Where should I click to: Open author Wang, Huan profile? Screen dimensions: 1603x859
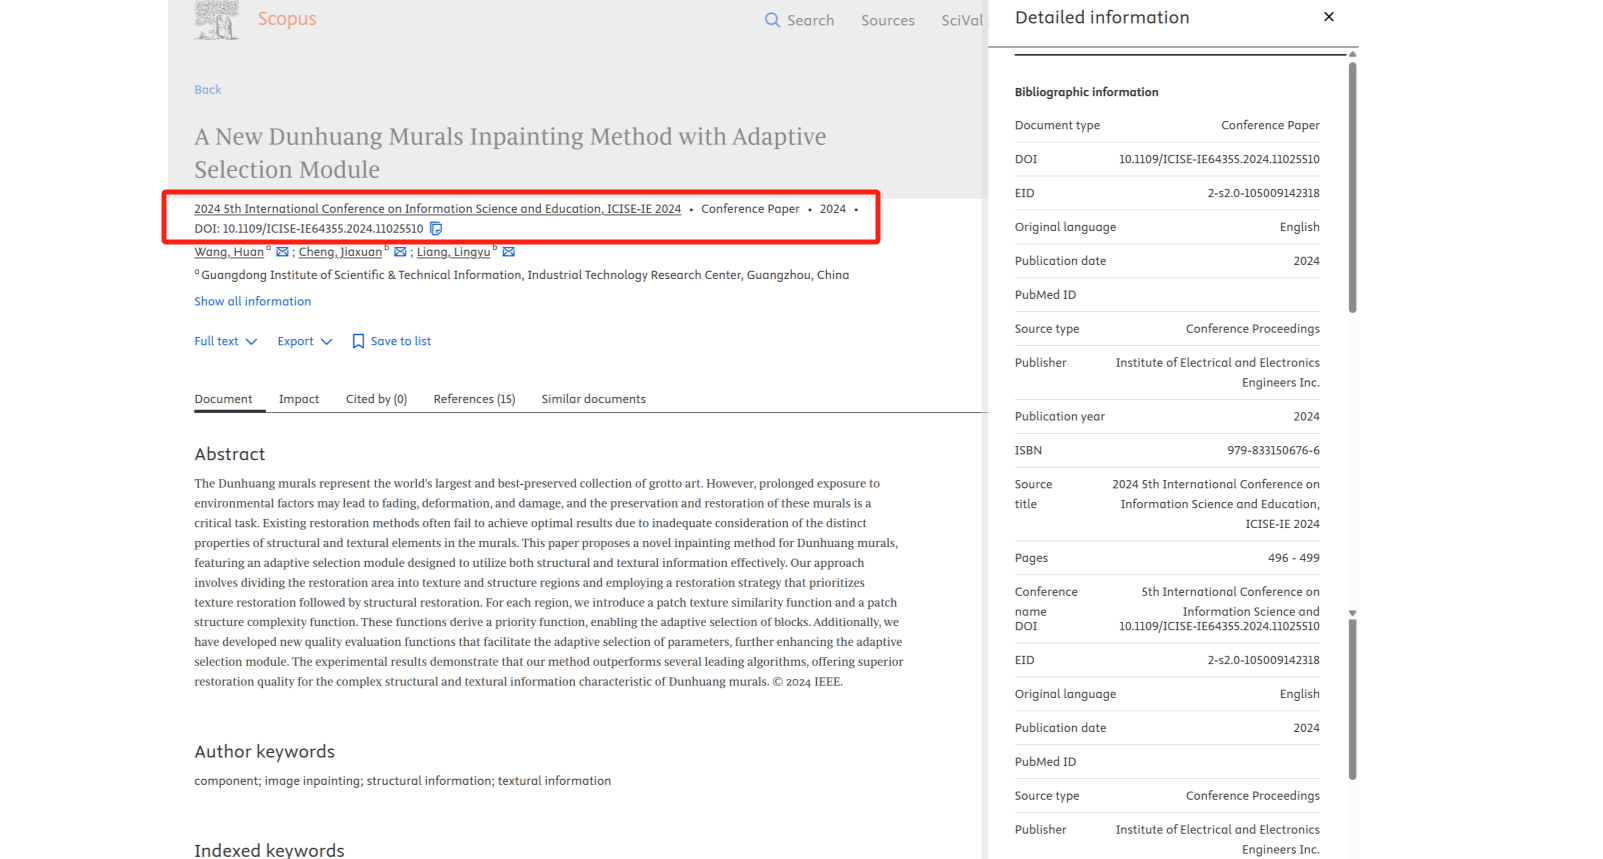click(229, 252)
